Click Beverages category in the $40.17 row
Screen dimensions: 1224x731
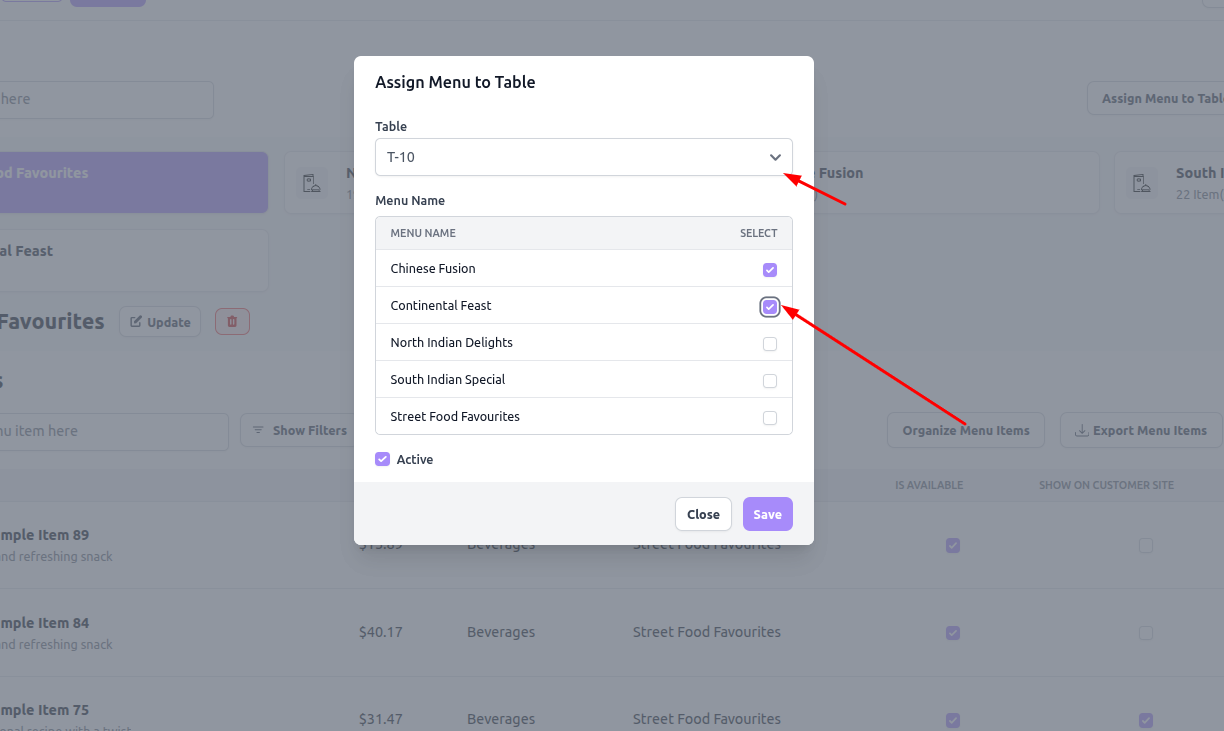tap(501, 632)
